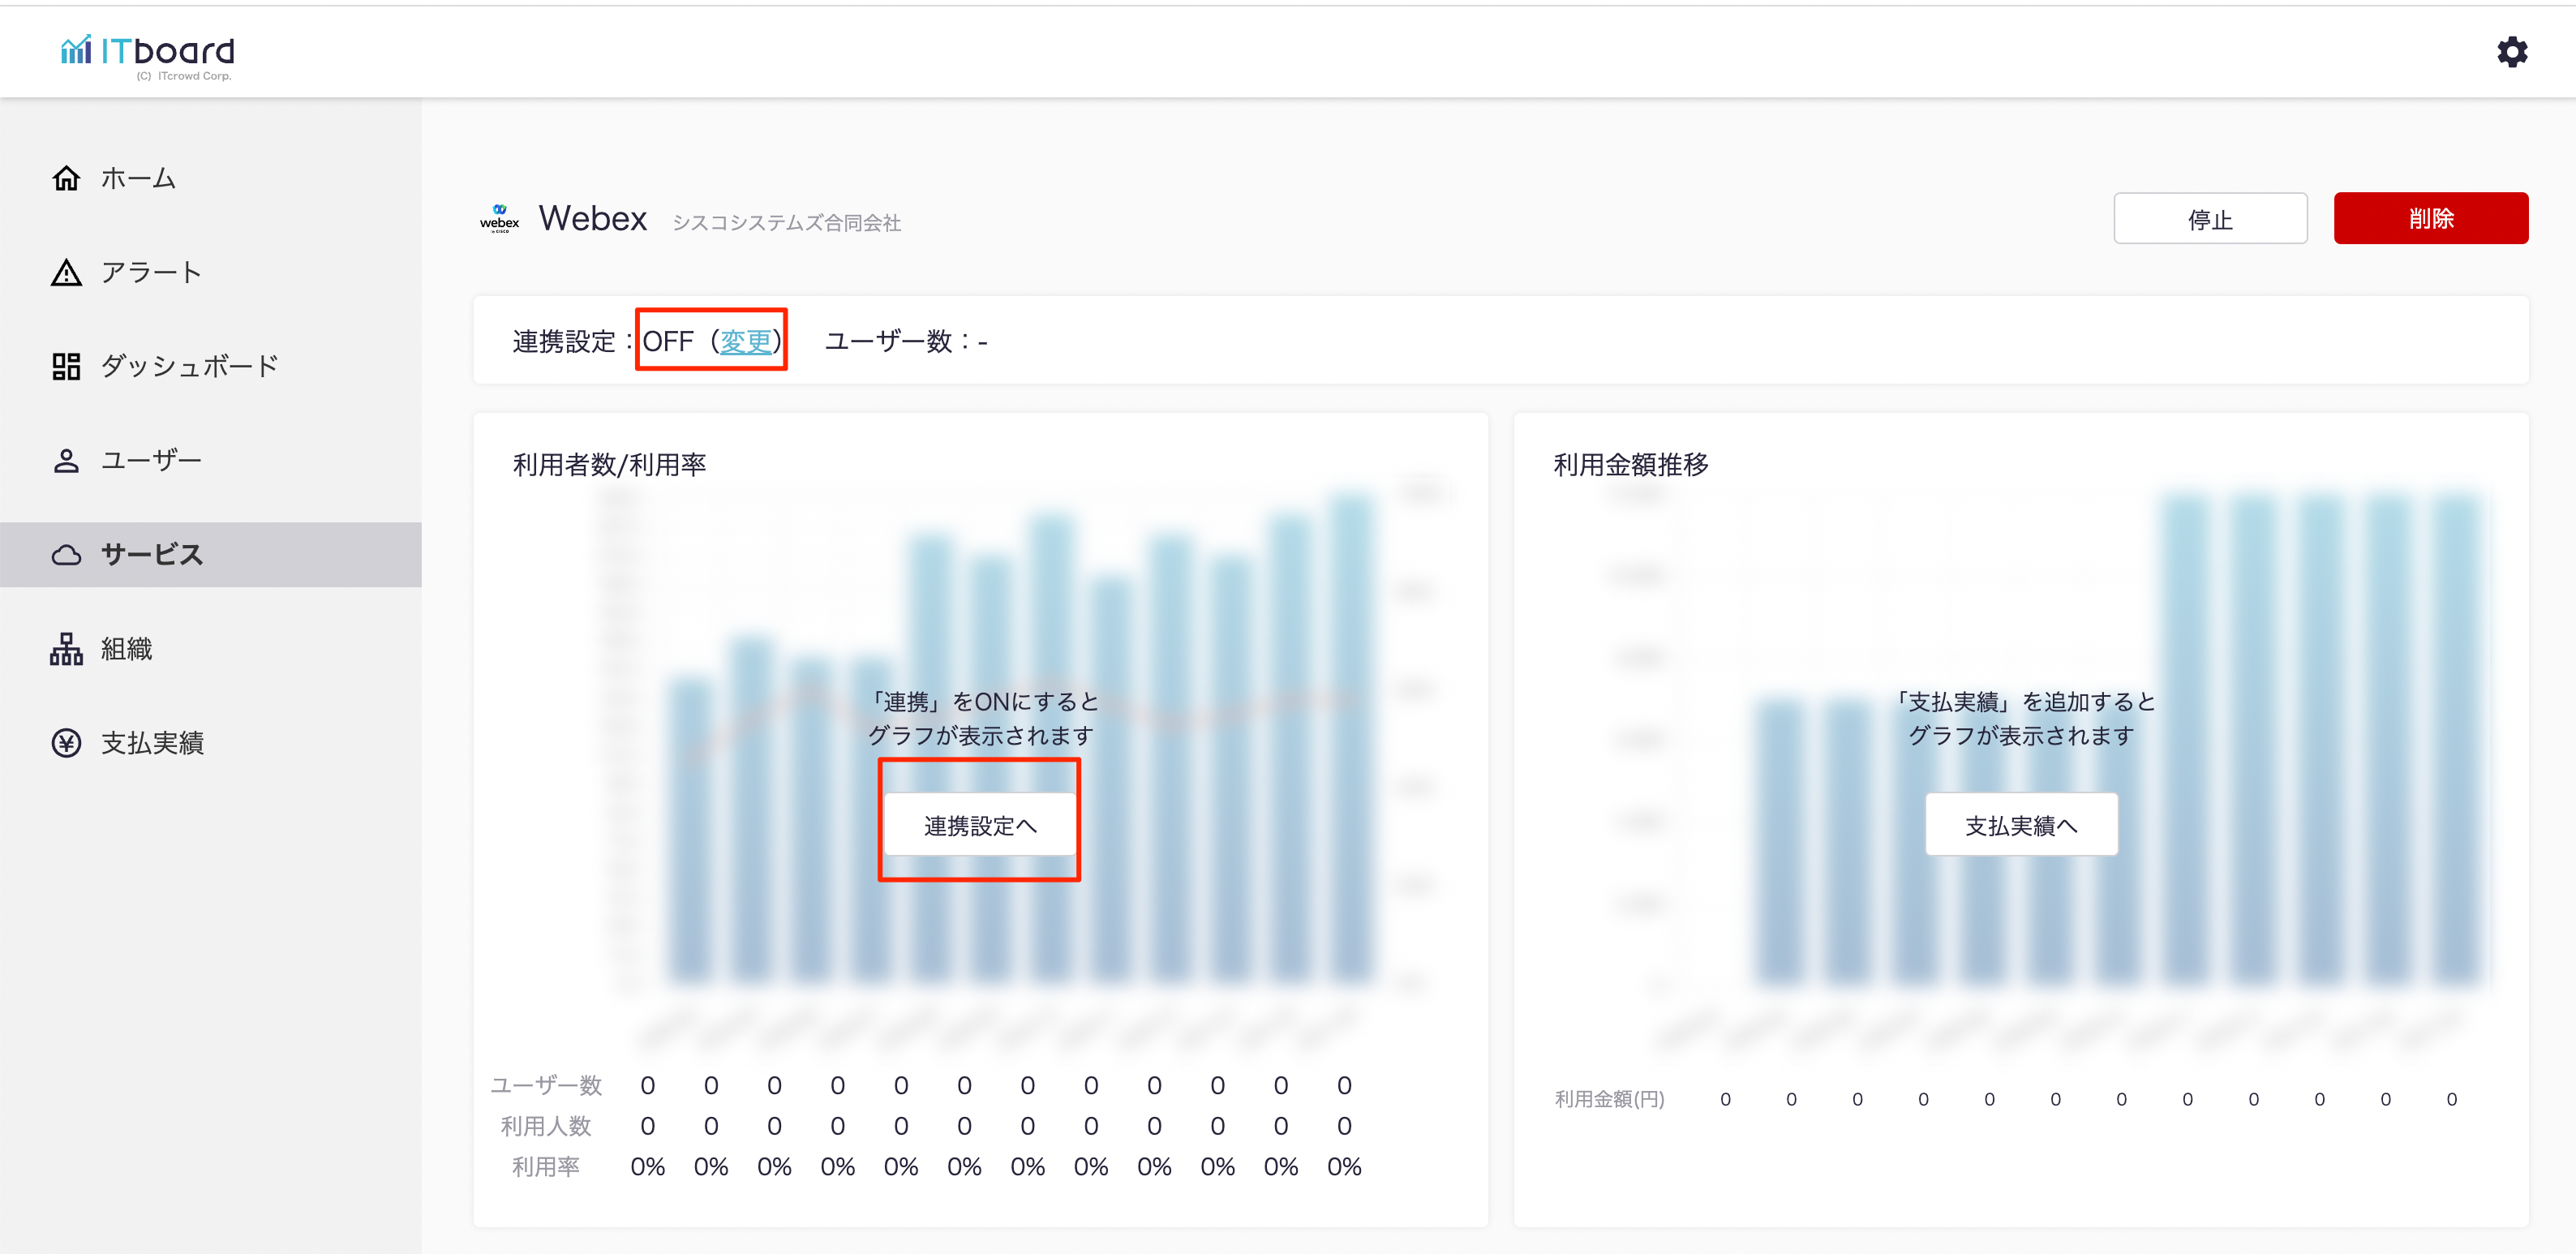Click the home icon in sidebar
Image resolution: width=2576 pixels, height=1254 pixels.
click(x=66, y=178)
